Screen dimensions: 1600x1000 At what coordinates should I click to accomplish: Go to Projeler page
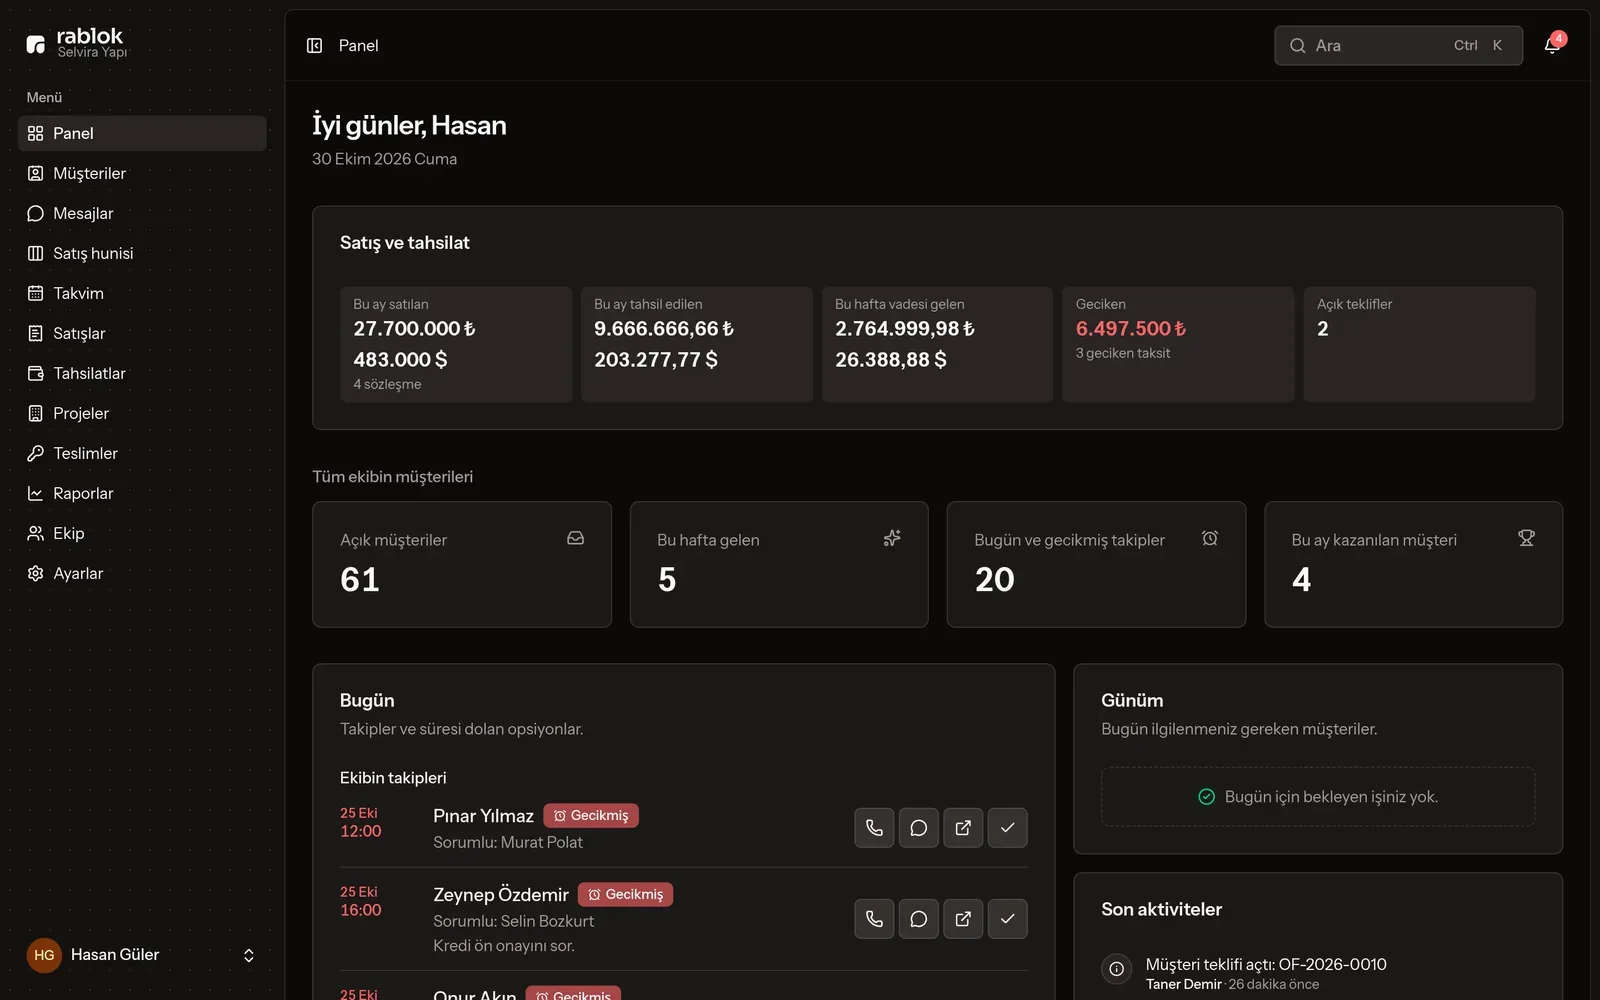pyautogui.click(x=142, y=413)
